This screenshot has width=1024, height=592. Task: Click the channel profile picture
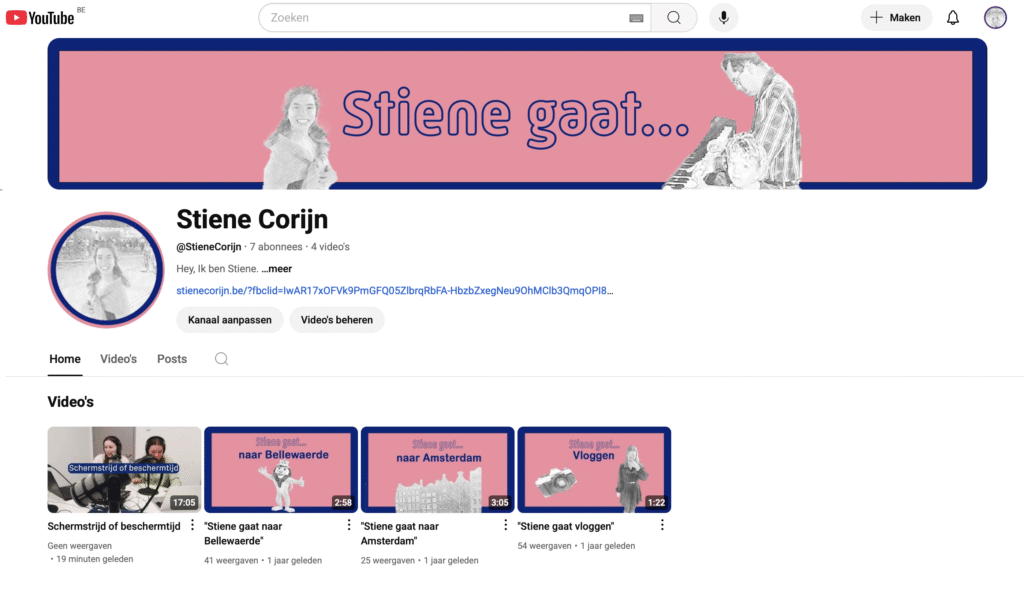pyautogui.click(x=106, y=269)
